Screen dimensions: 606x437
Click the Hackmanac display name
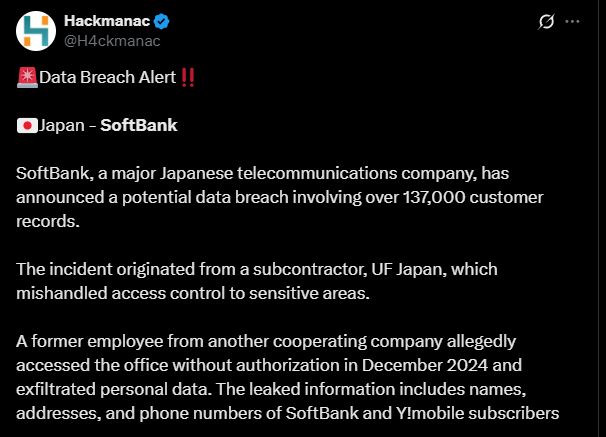(107, 21)
